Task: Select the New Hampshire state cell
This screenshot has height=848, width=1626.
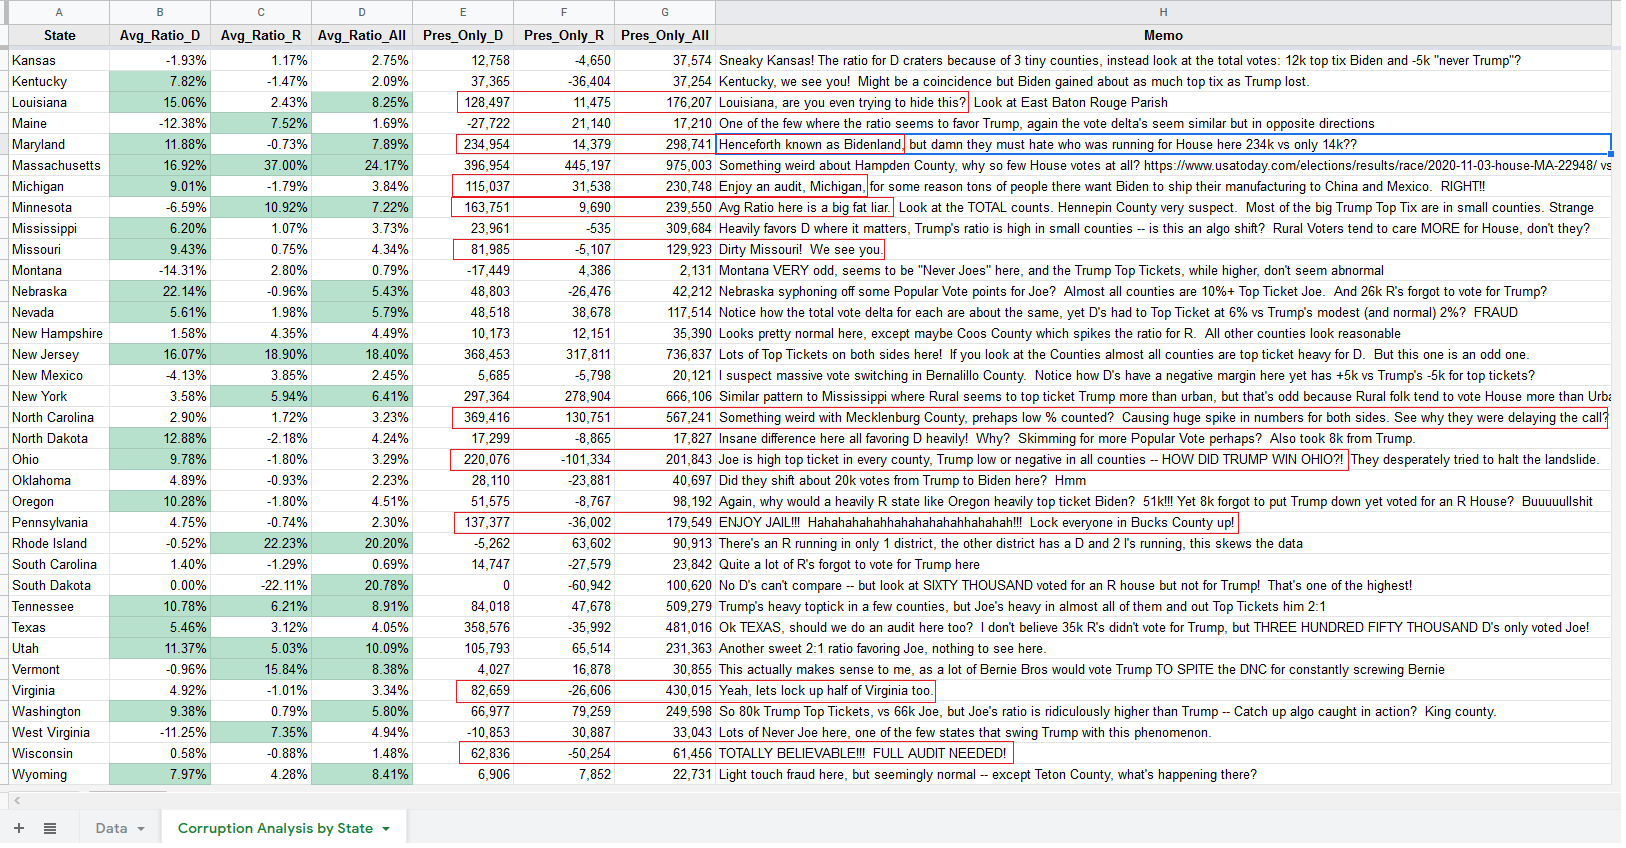Action: click(59, 333)
